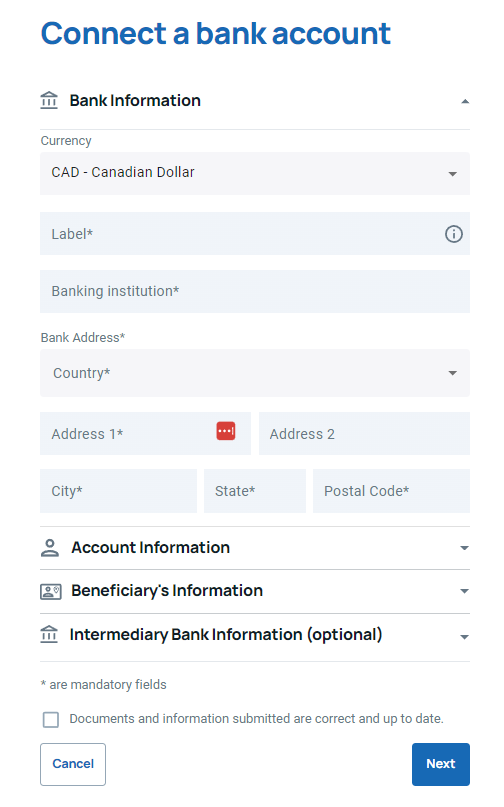Click the Next button
This screenshot has height=807, width=504.
[x=441, y=764]
